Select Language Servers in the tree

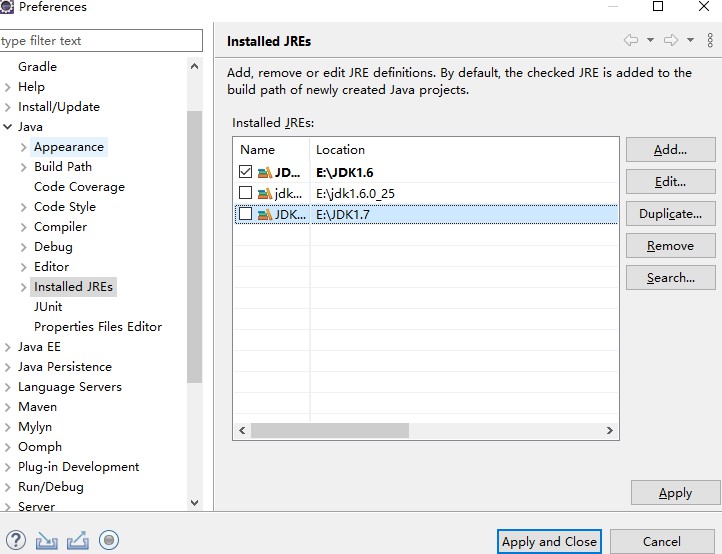[x=70, y=387]
